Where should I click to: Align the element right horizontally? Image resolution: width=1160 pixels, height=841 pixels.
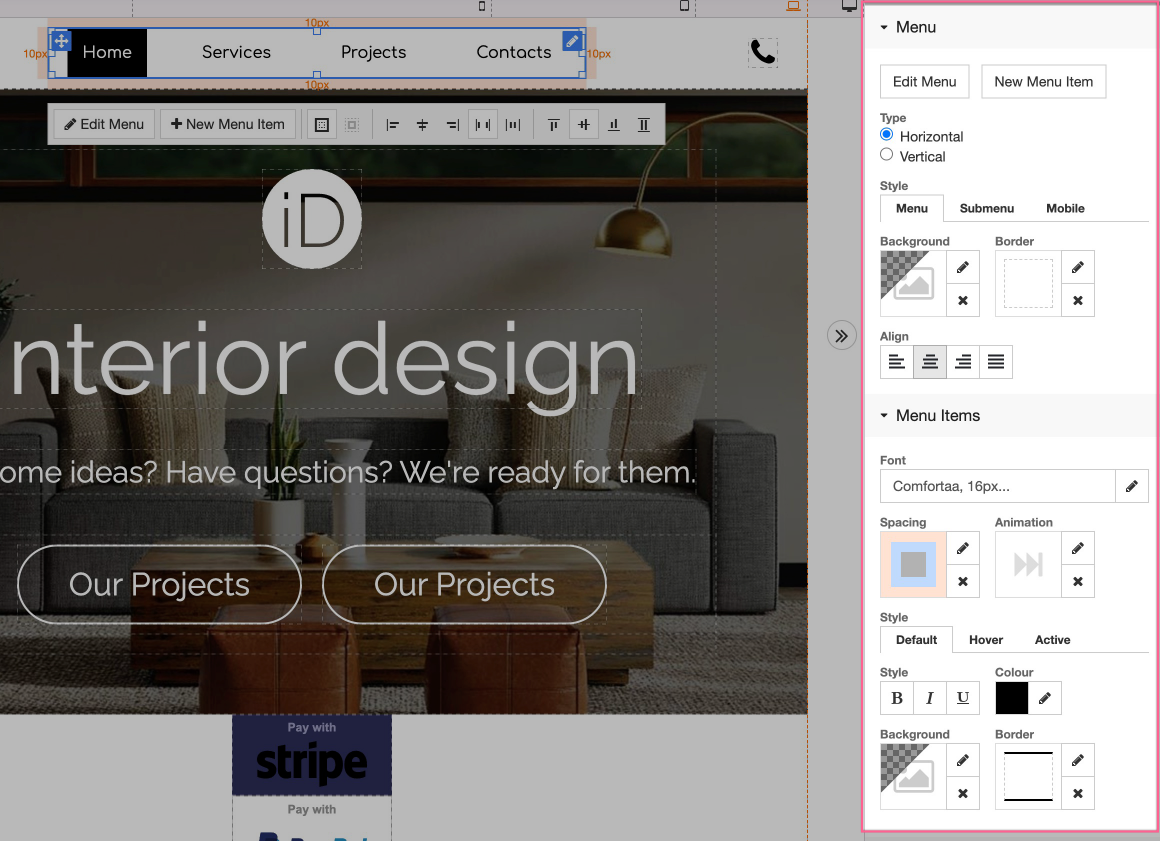pos(453,124)
